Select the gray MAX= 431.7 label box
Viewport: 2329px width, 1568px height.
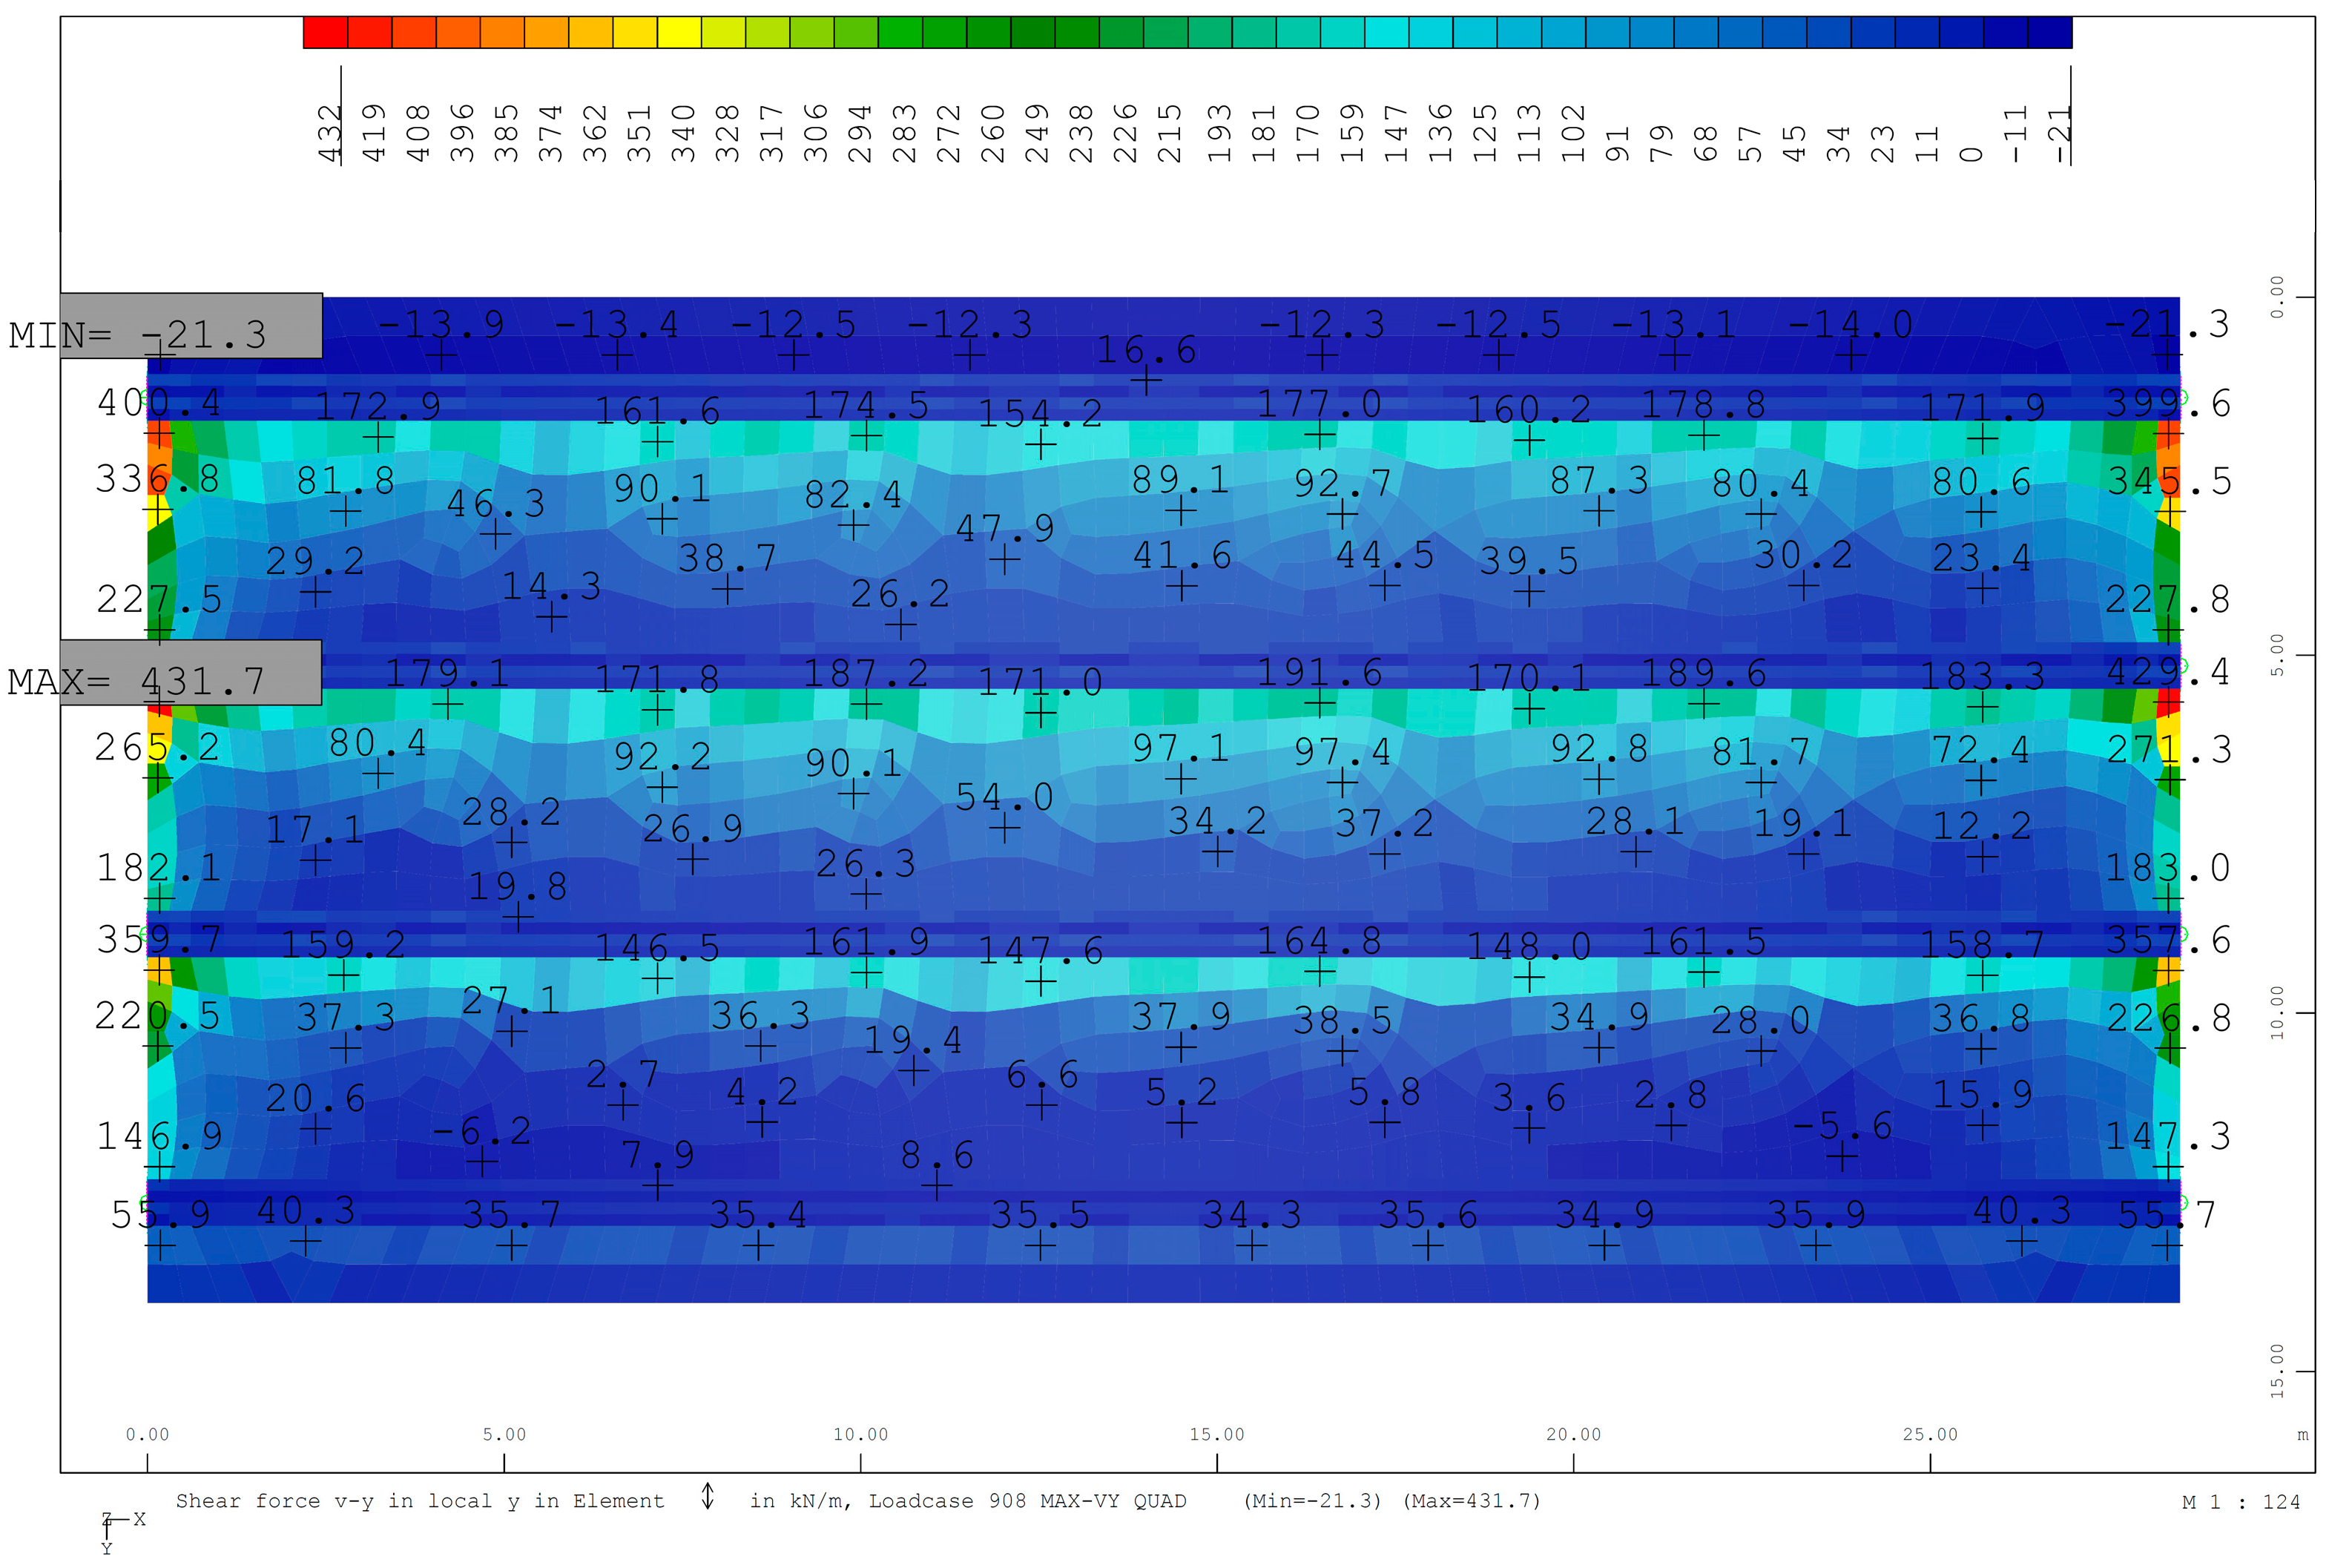pos(191,673)
